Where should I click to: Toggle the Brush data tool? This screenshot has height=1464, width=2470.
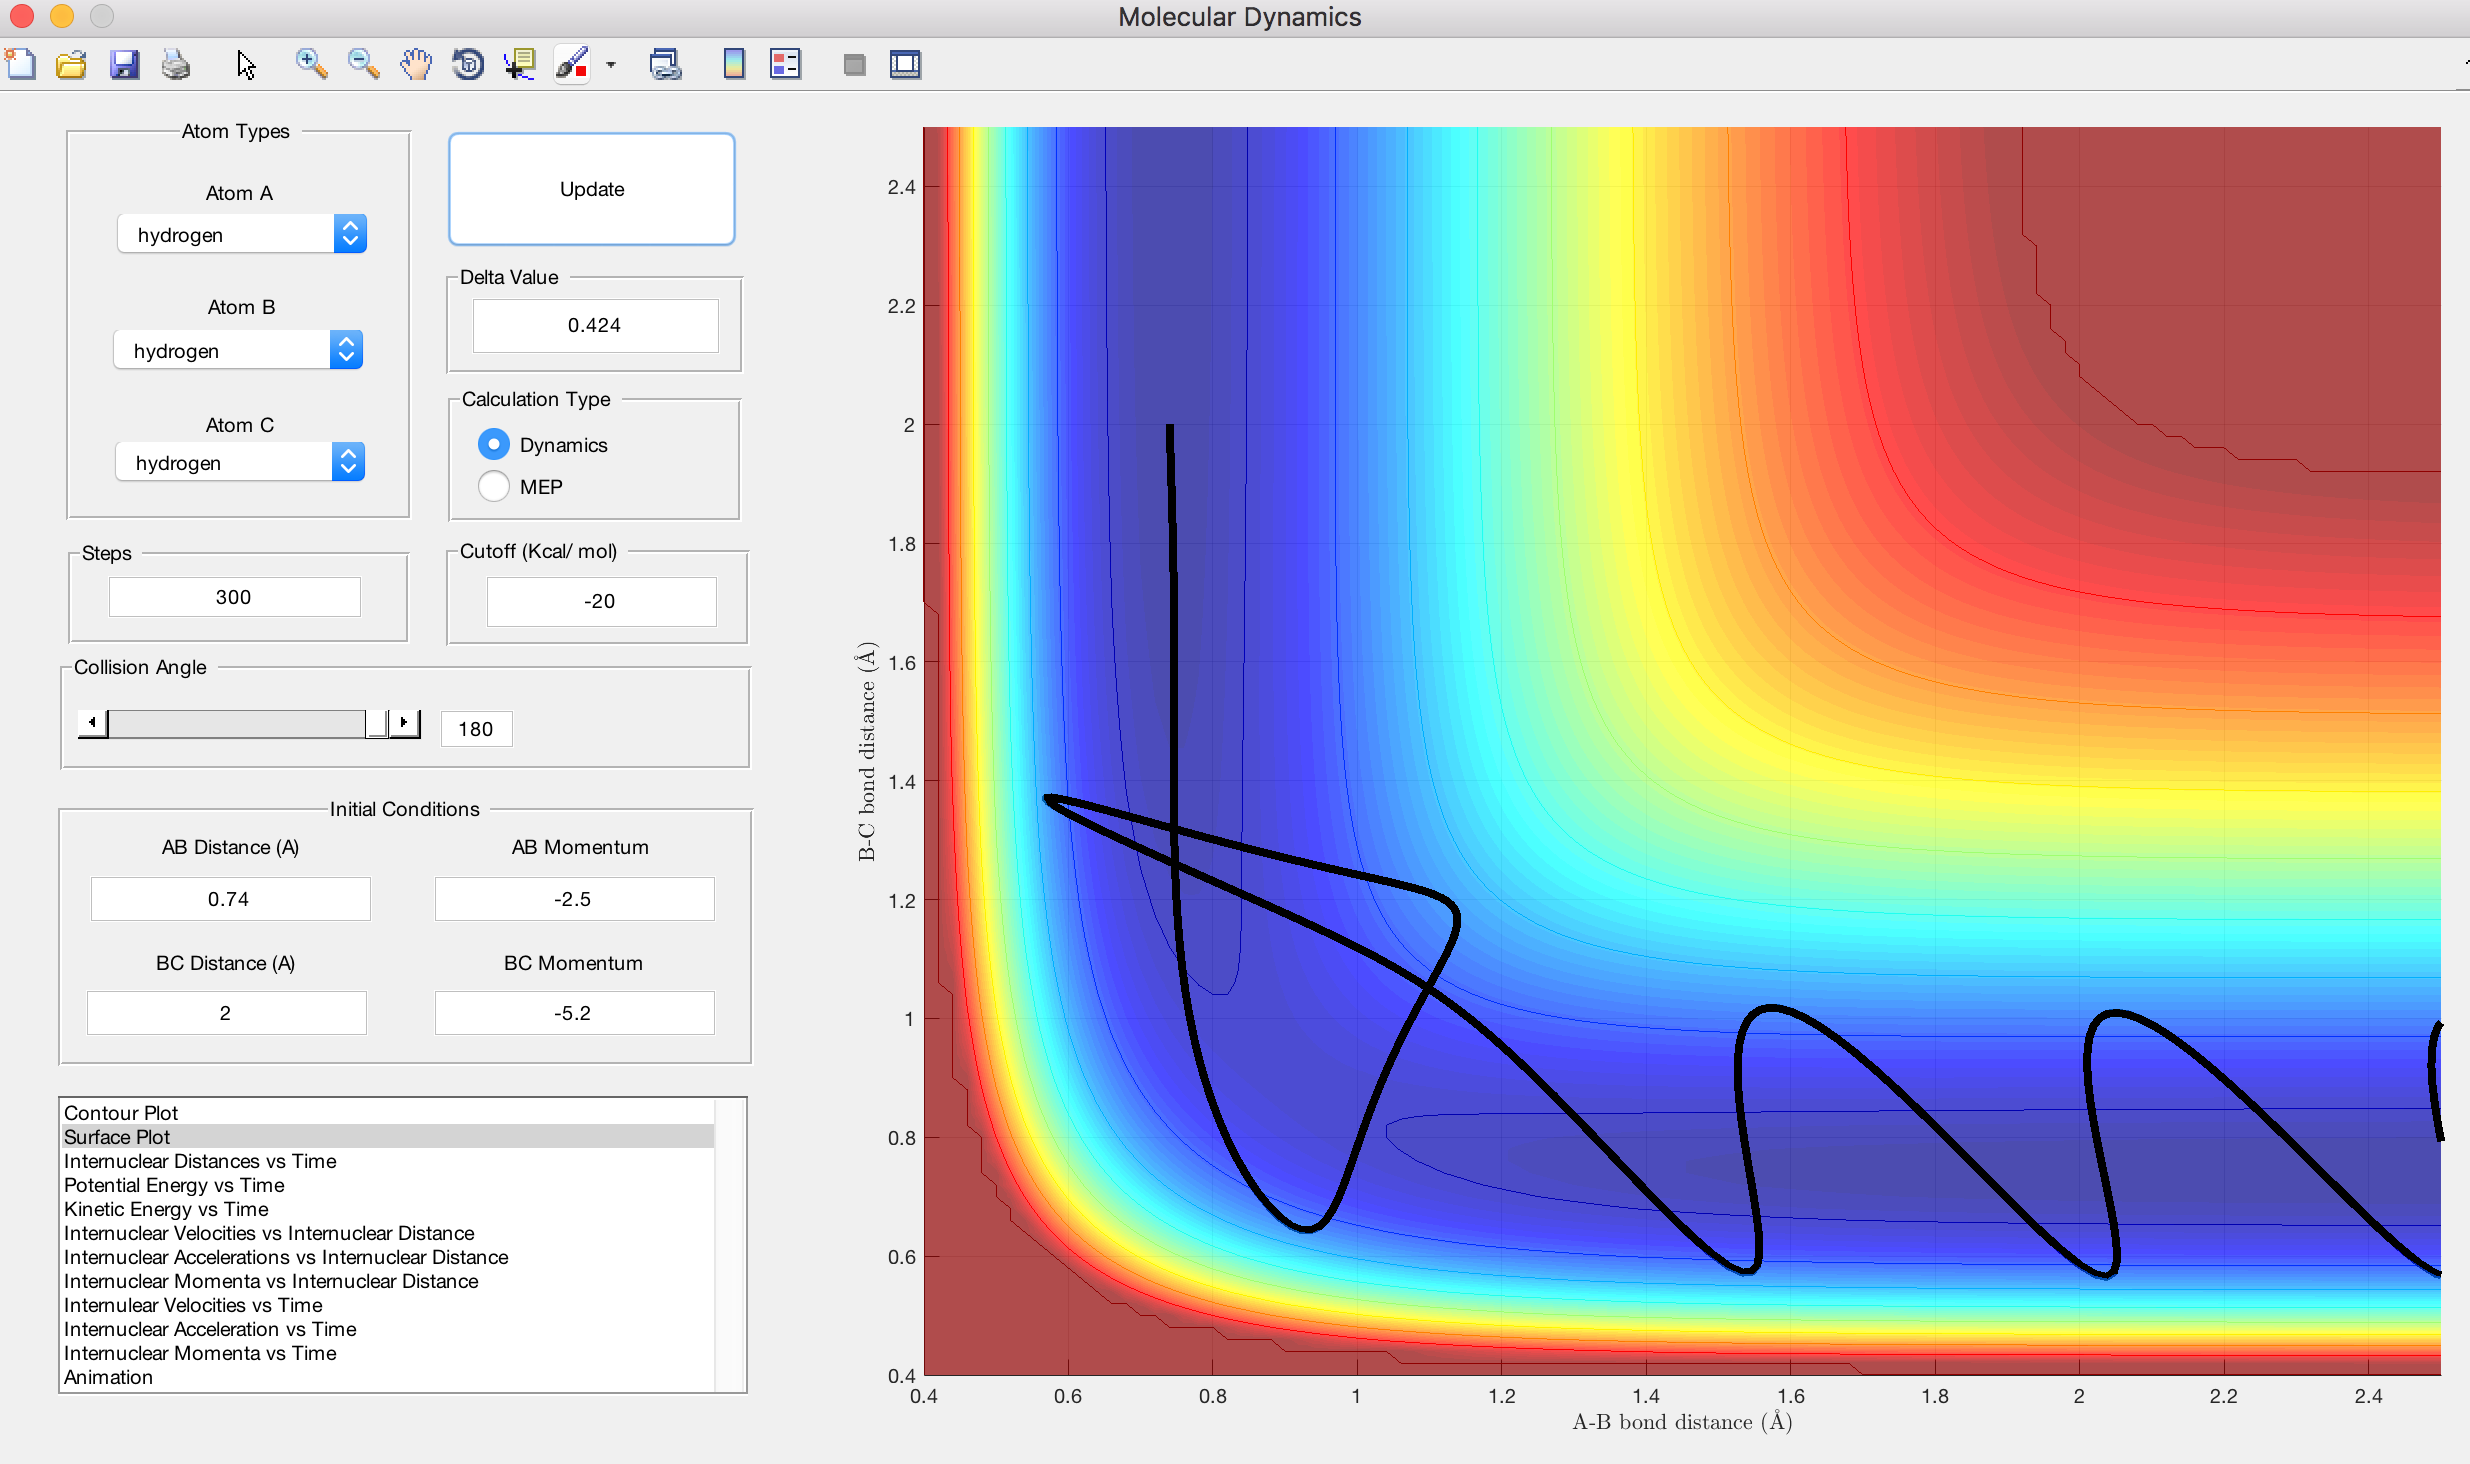coord(572,65)
